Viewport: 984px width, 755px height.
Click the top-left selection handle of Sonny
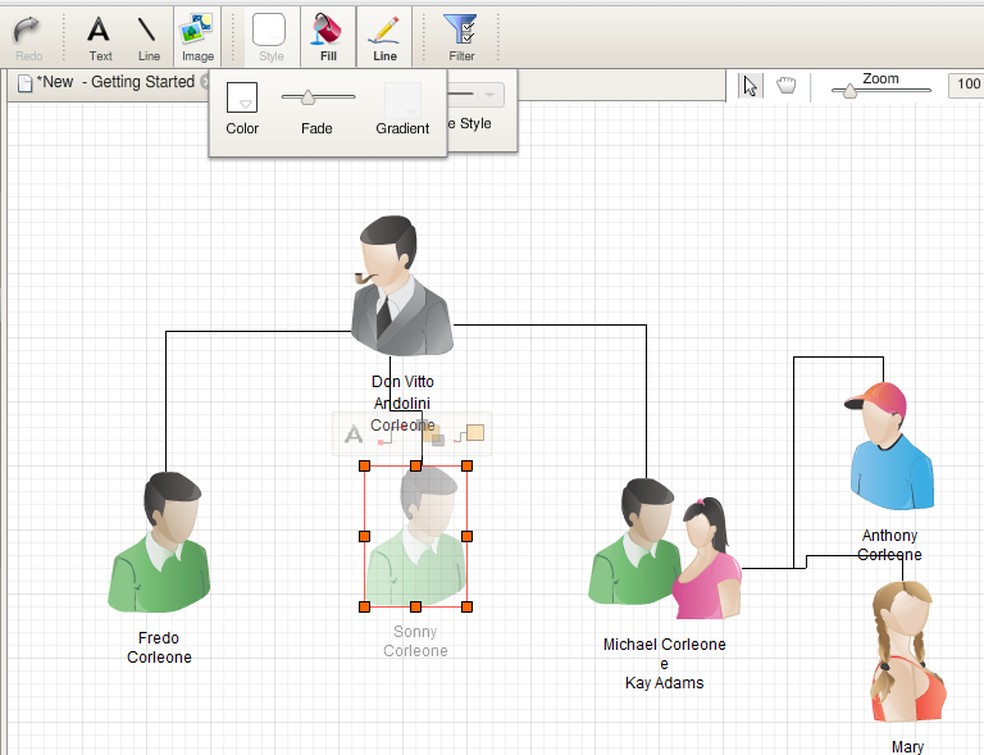(365, 466)
